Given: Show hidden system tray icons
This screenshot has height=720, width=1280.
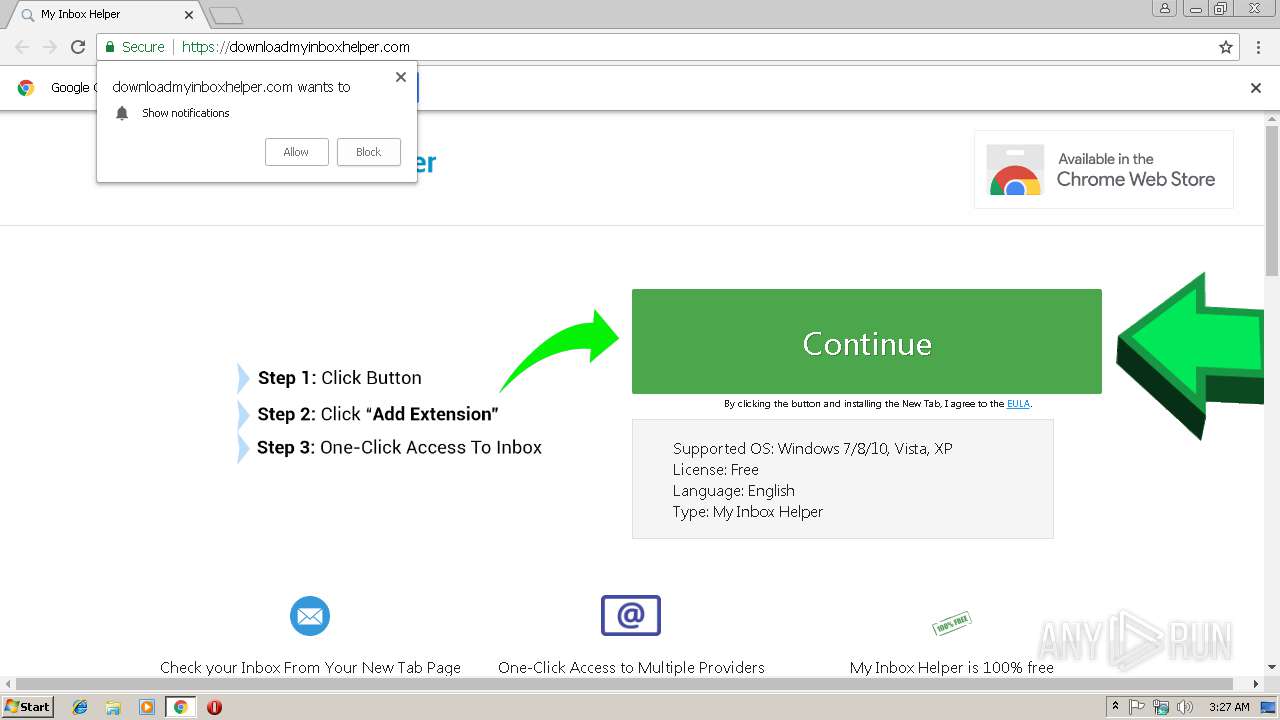Looking at the screenshot, I should click(x=1115, y=707).
